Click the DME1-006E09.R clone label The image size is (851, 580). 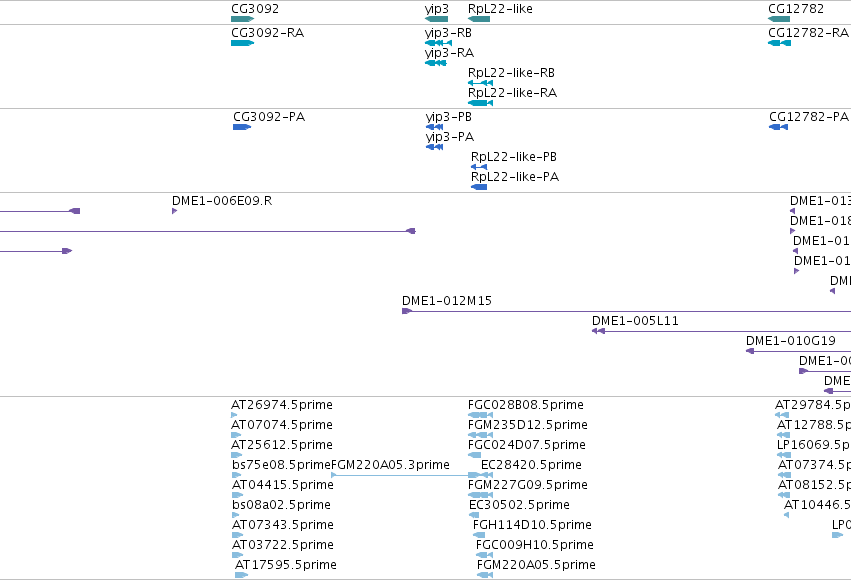click(222, 201)
